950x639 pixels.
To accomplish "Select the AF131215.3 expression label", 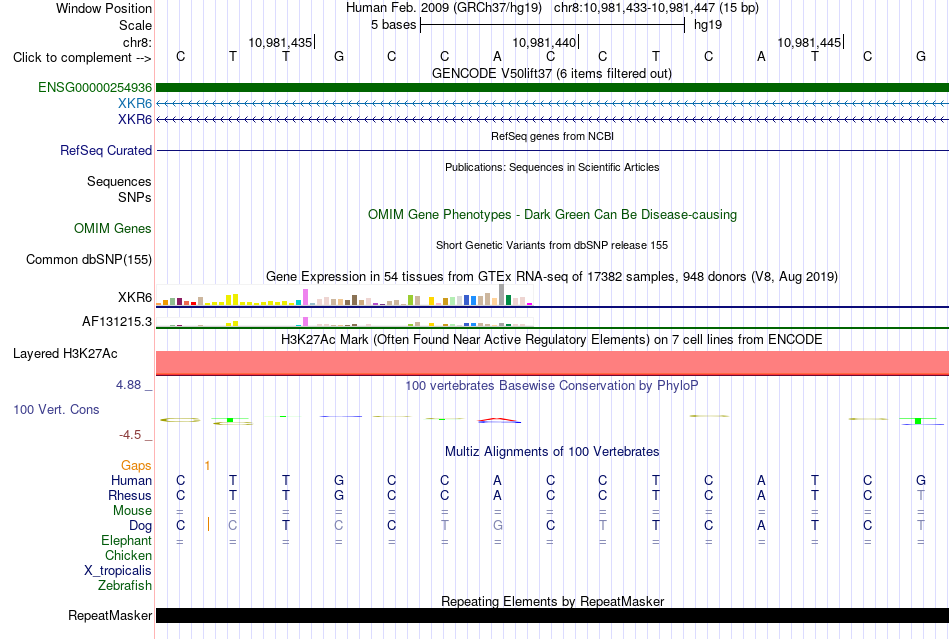I will click(x=117, y=322).
